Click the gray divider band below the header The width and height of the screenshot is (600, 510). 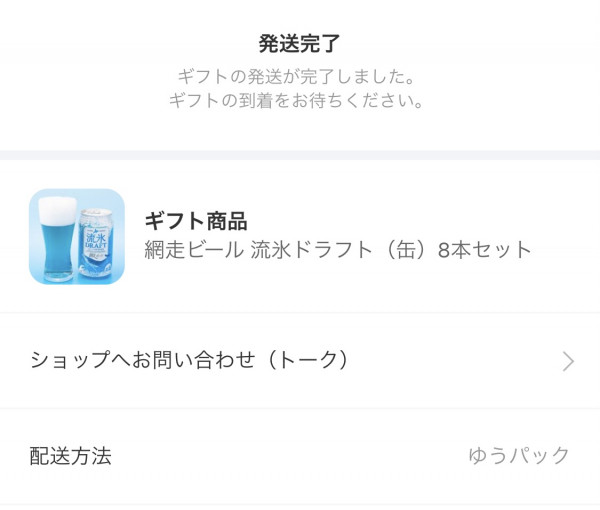click(x=300, y=155)
